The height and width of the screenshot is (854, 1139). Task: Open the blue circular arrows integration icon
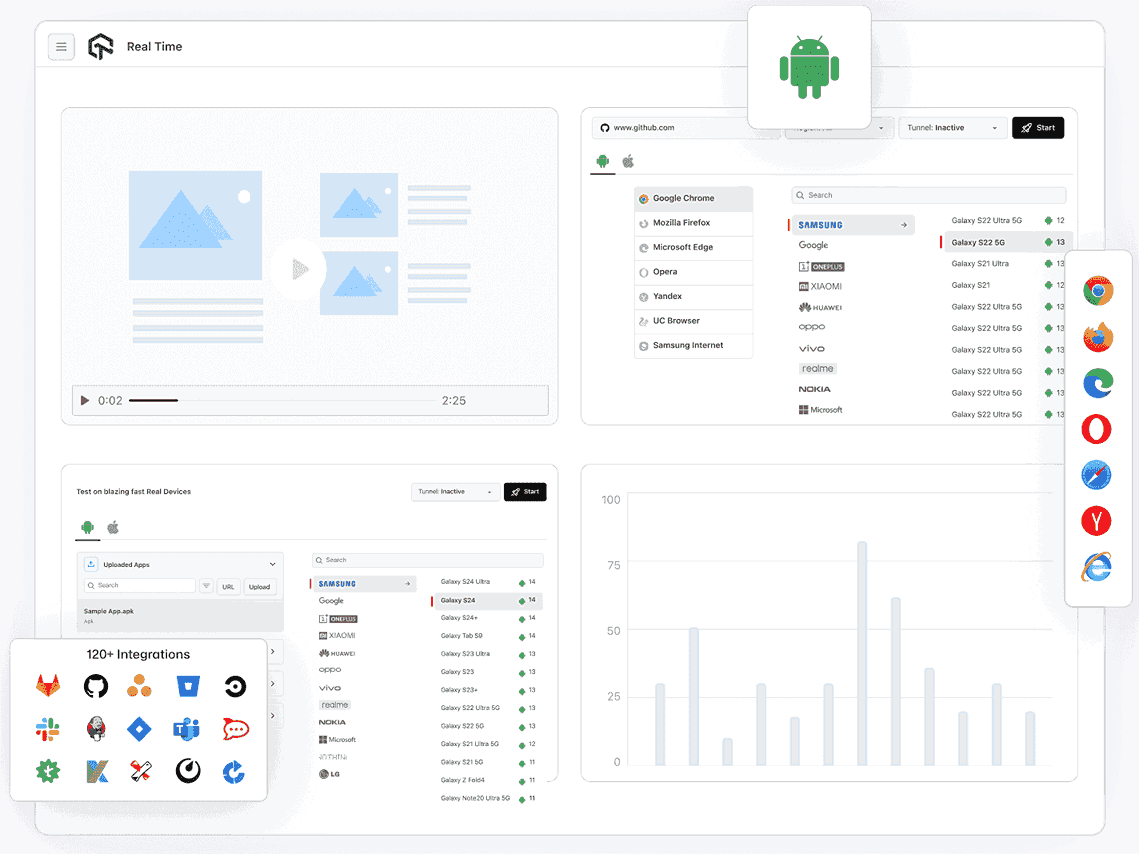(x=233, y=771)
